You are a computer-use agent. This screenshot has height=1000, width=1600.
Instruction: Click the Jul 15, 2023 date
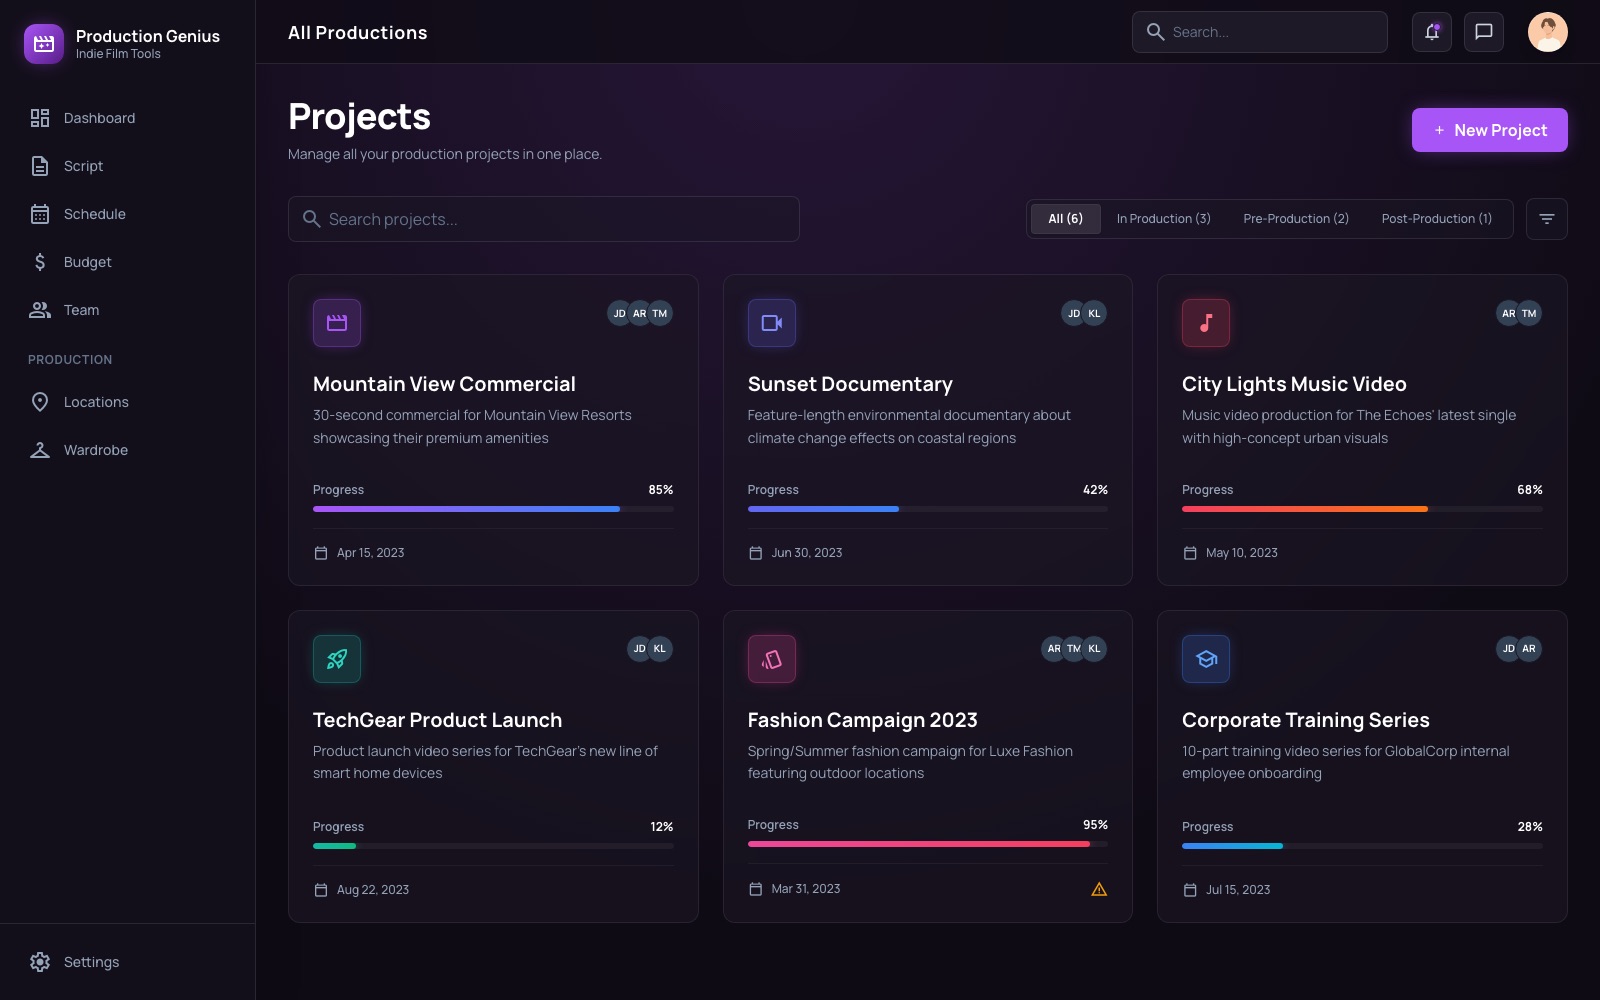point(1238,890)
